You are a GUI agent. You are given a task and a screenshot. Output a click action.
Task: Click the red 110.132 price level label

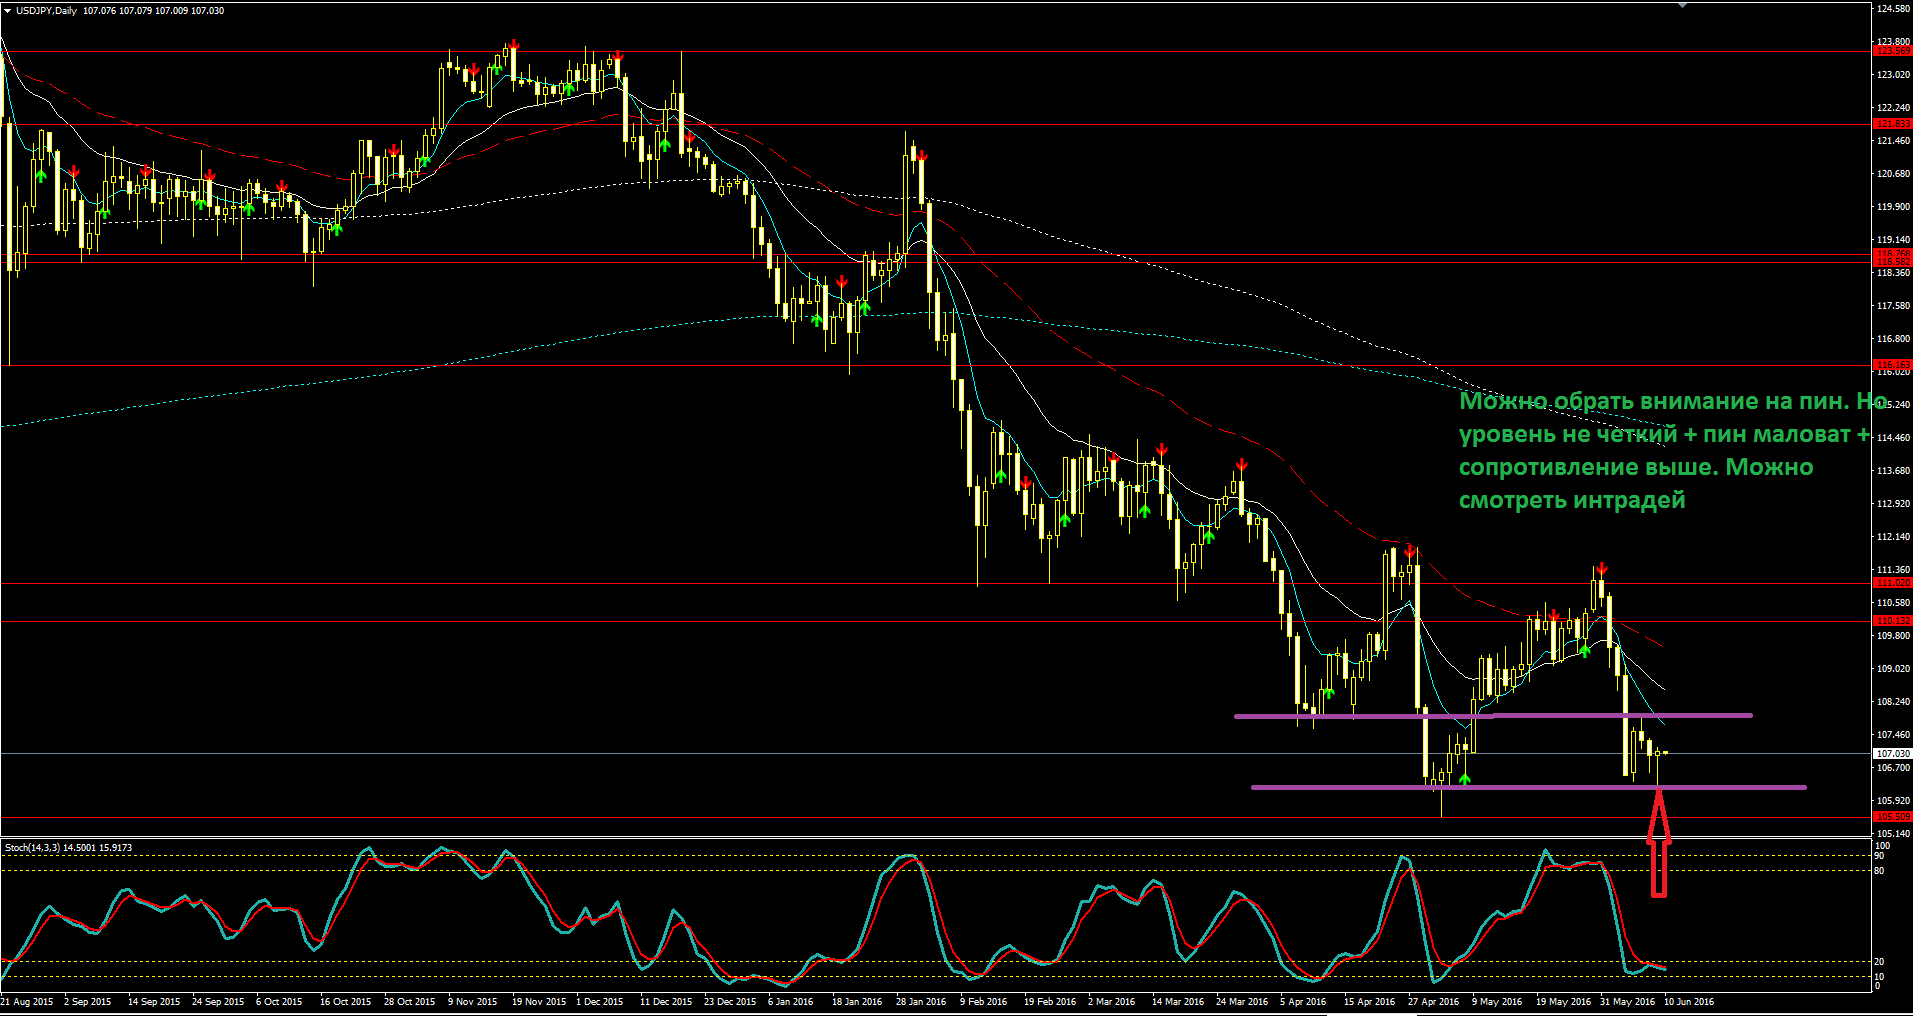[x=1892, y=620]
